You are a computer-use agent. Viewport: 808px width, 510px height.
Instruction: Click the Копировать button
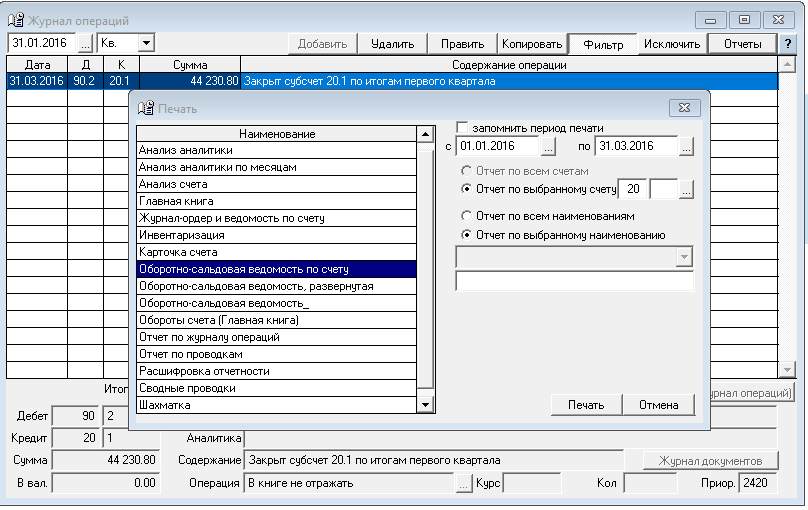click(532, 44)
